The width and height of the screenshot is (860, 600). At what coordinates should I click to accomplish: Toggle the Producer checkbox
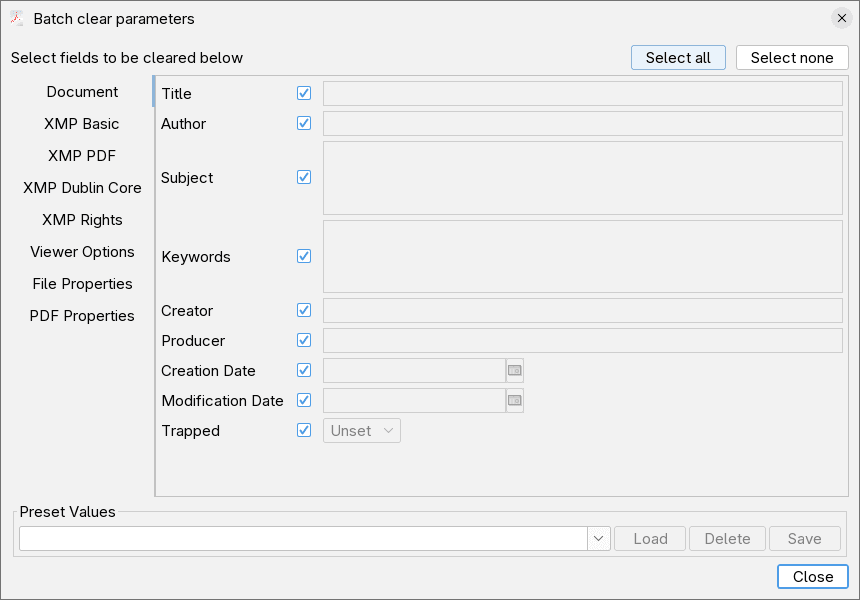pos(303,340)
